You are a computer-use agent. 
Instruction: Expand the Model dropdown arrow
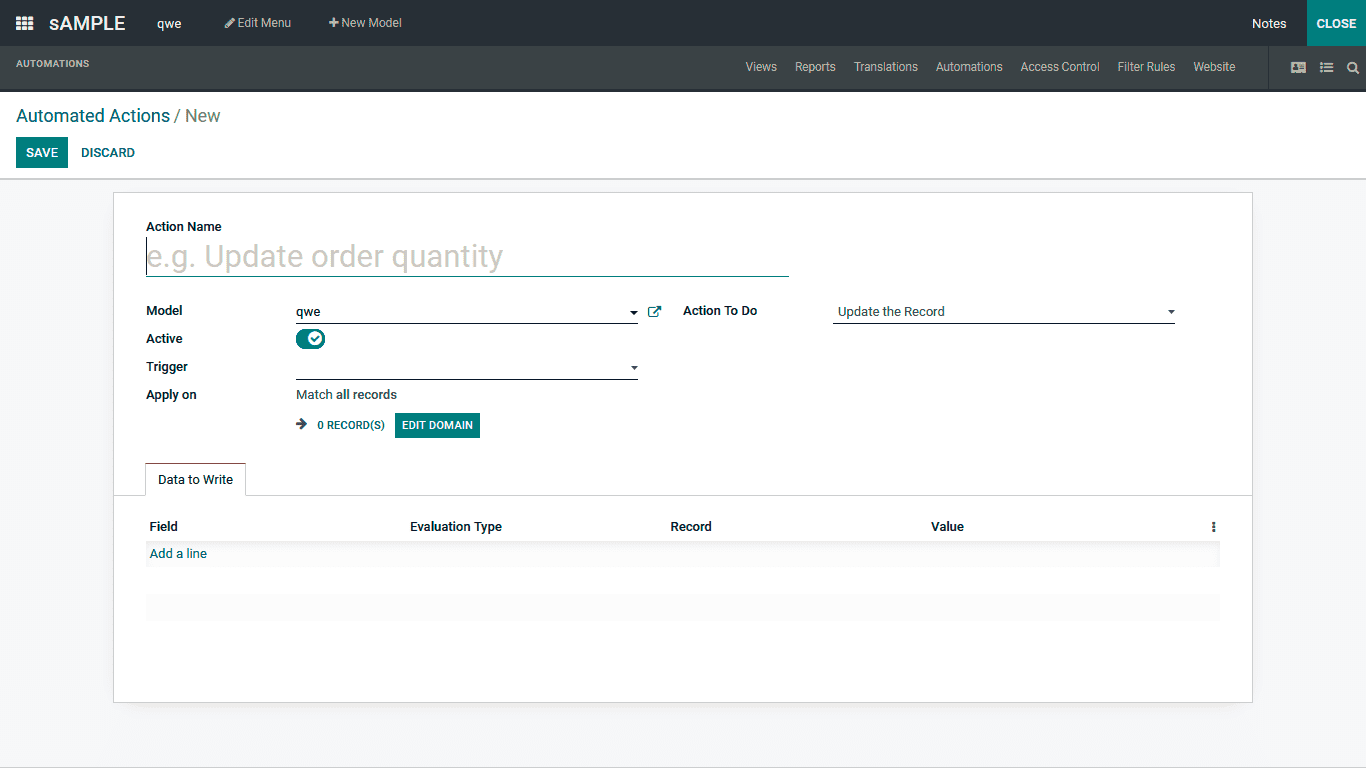pyautogui.click(x=633, y=311)
